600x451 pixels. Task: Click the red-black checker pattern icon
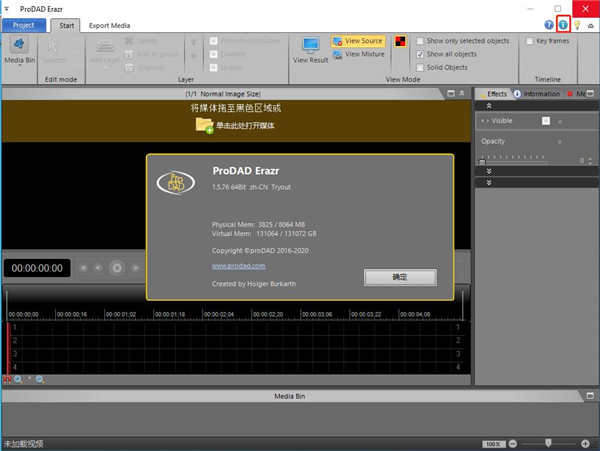tap(399, 42)
